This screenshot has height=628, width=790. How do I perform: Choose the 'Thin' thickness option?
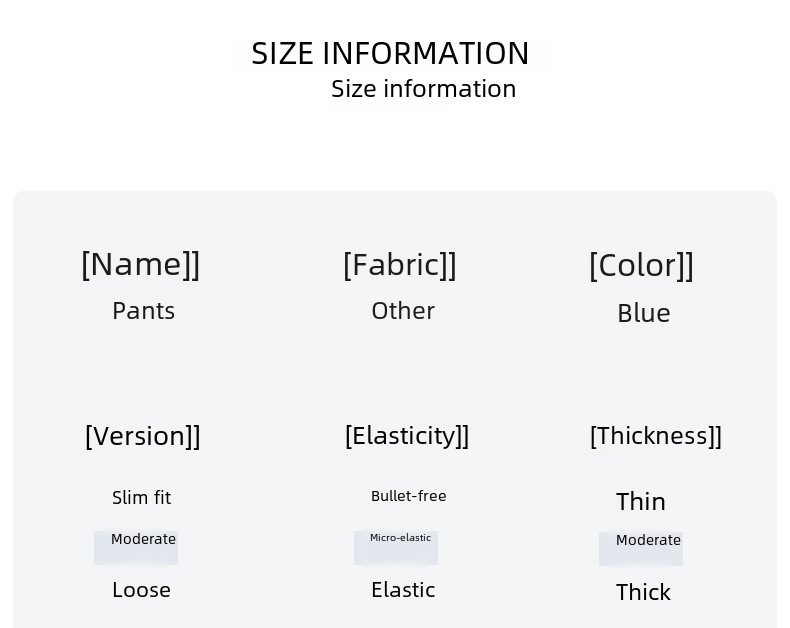click(x=641, y=501)
